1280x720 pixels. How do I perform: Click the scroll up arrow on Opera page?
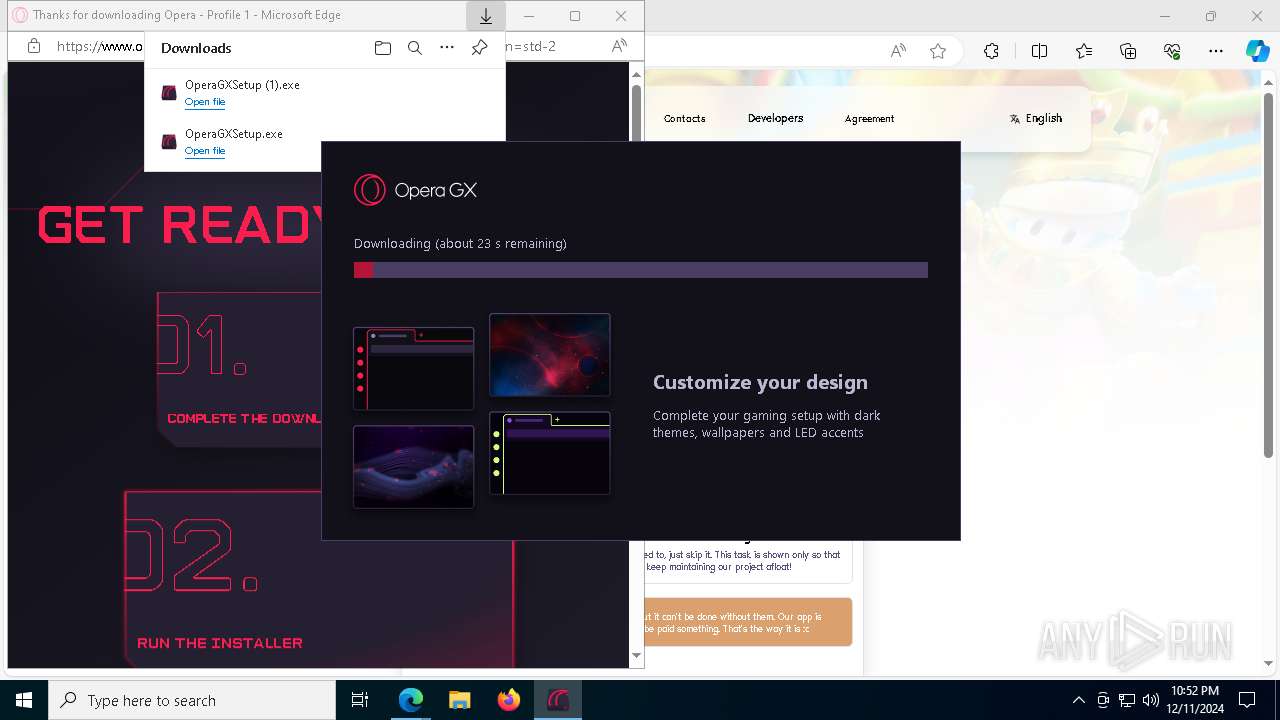point(636,73)
